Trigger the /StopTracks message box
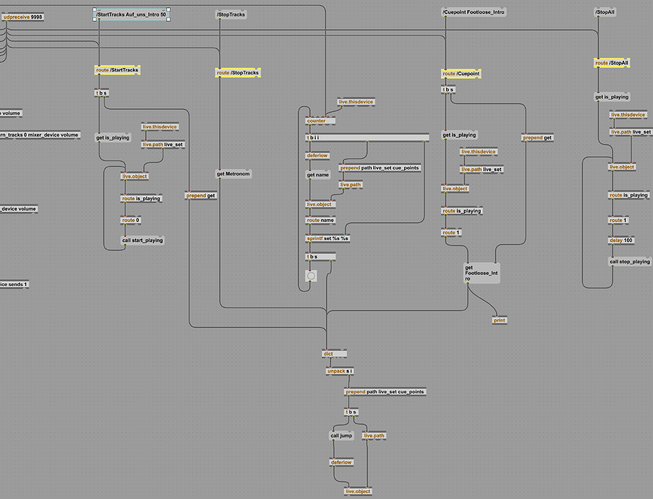653x499 pixels. pyautogui.click(x=231, y=15)
